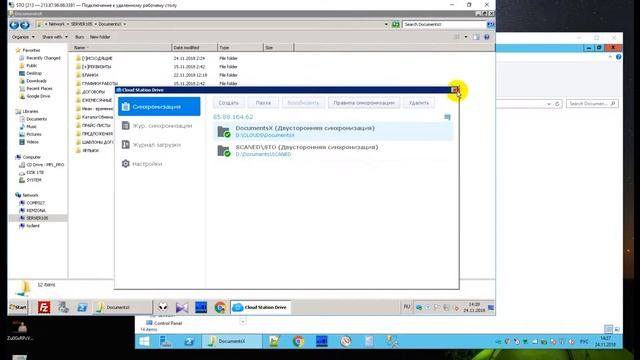Image resolution: width=640 pixels, height=360 pixels.
Task: Click the Пауза button
Action: (263, 103)
